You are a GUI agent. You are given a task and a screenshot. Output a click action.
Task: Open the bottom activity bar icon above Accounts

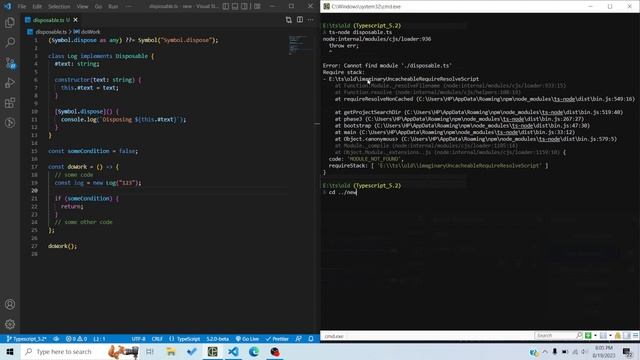click(x=10, y=122)
